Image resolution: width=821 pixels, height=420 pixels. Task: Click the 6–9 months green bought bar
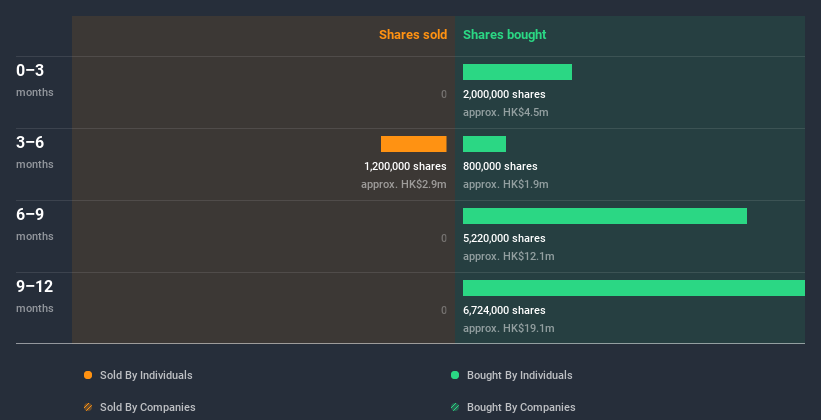point(604,216)
